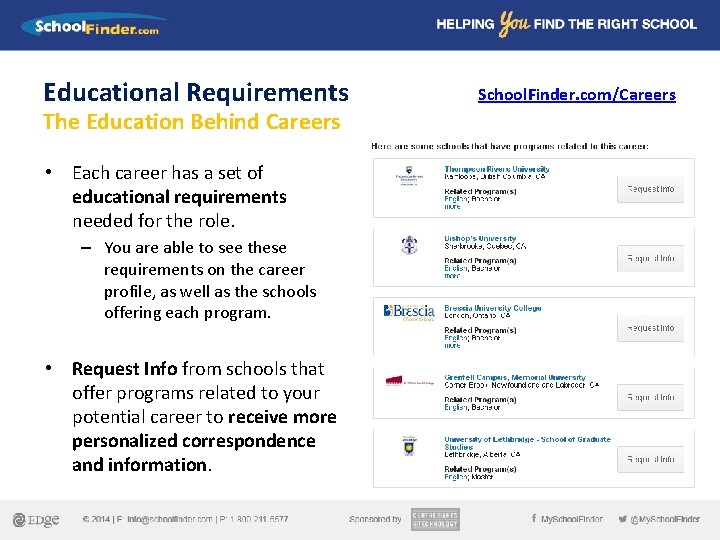Screen dimensions: 720x540
Task: Open the Bishop's University listing link
Action: (x=480, y=238)
